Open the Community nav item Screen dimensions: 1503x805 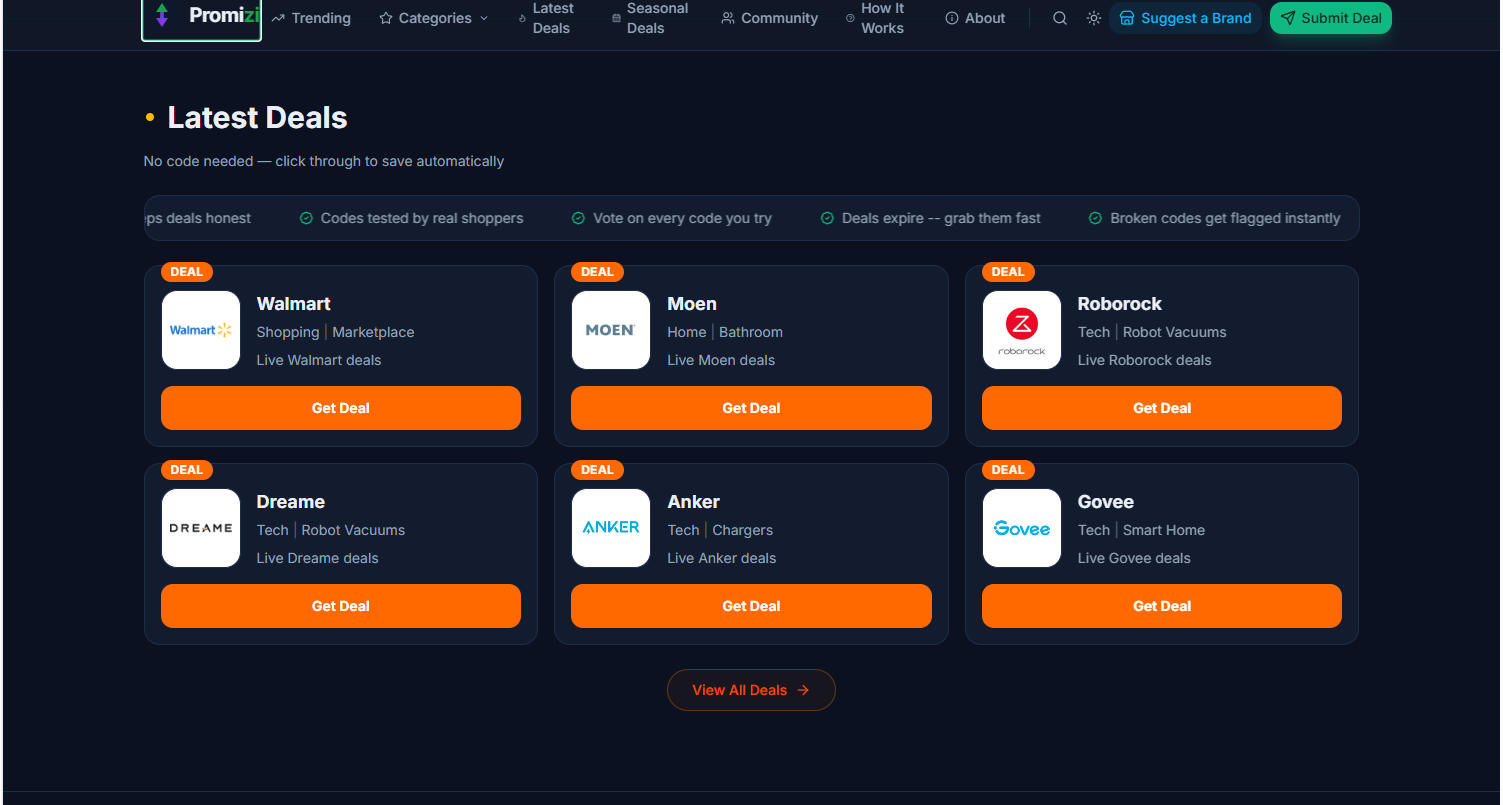click(770, 18)
